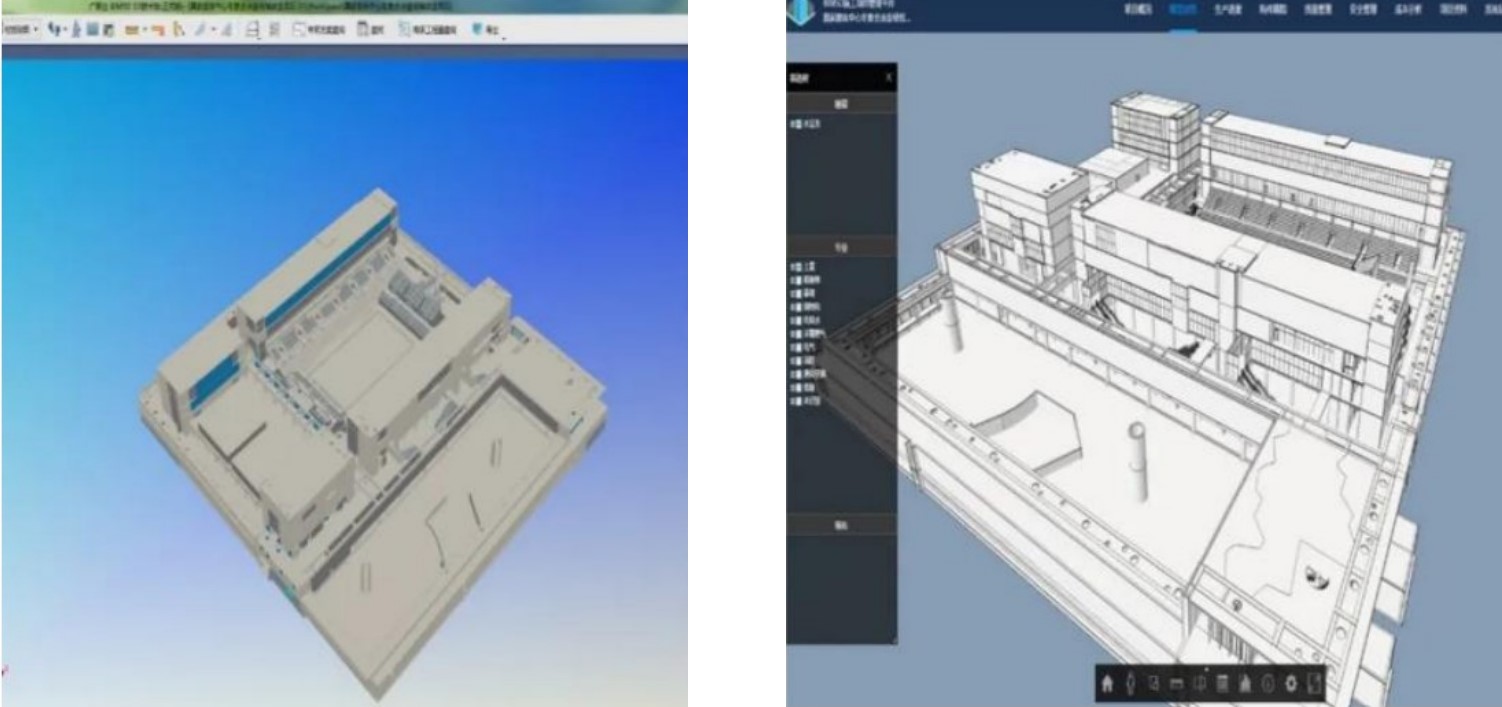1502x707 pixels.
Task: Select the walk-mode person icon in the viewer toolbar
Action: [x=1131, y=683]
